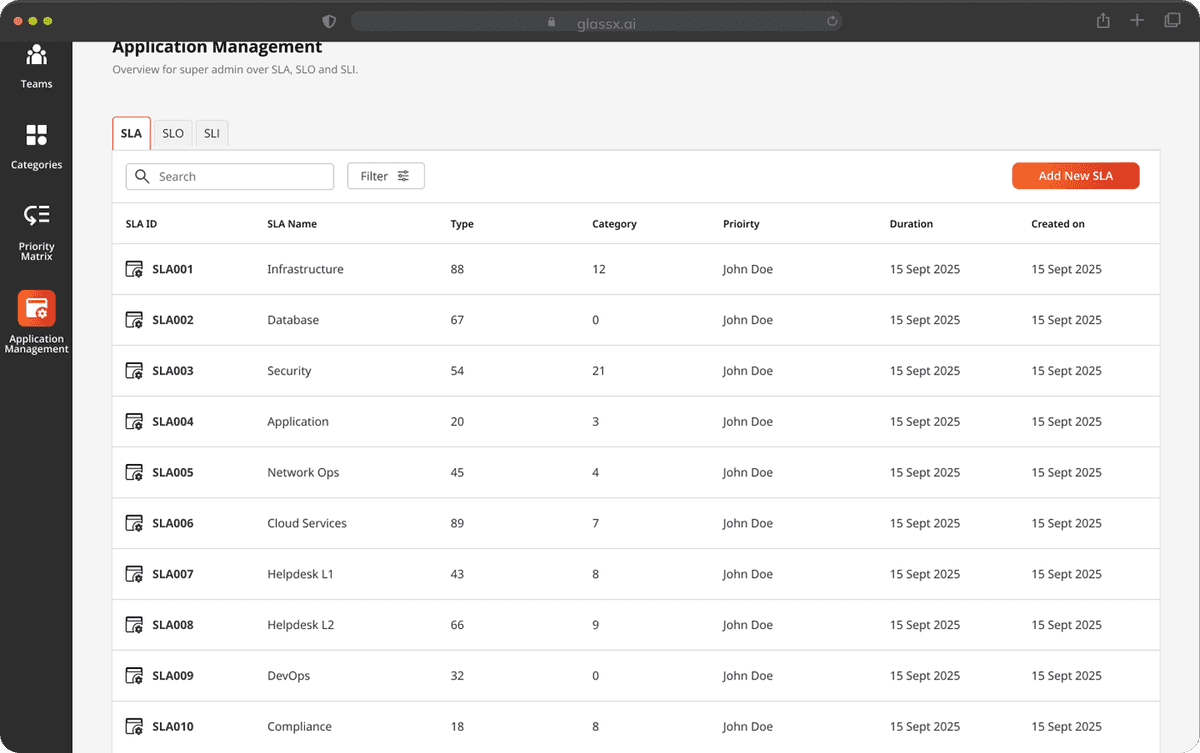Click the Add New SLA button
This screenshot has height=753, width=1200.
pyautogui.click(x=1075, y=176)
